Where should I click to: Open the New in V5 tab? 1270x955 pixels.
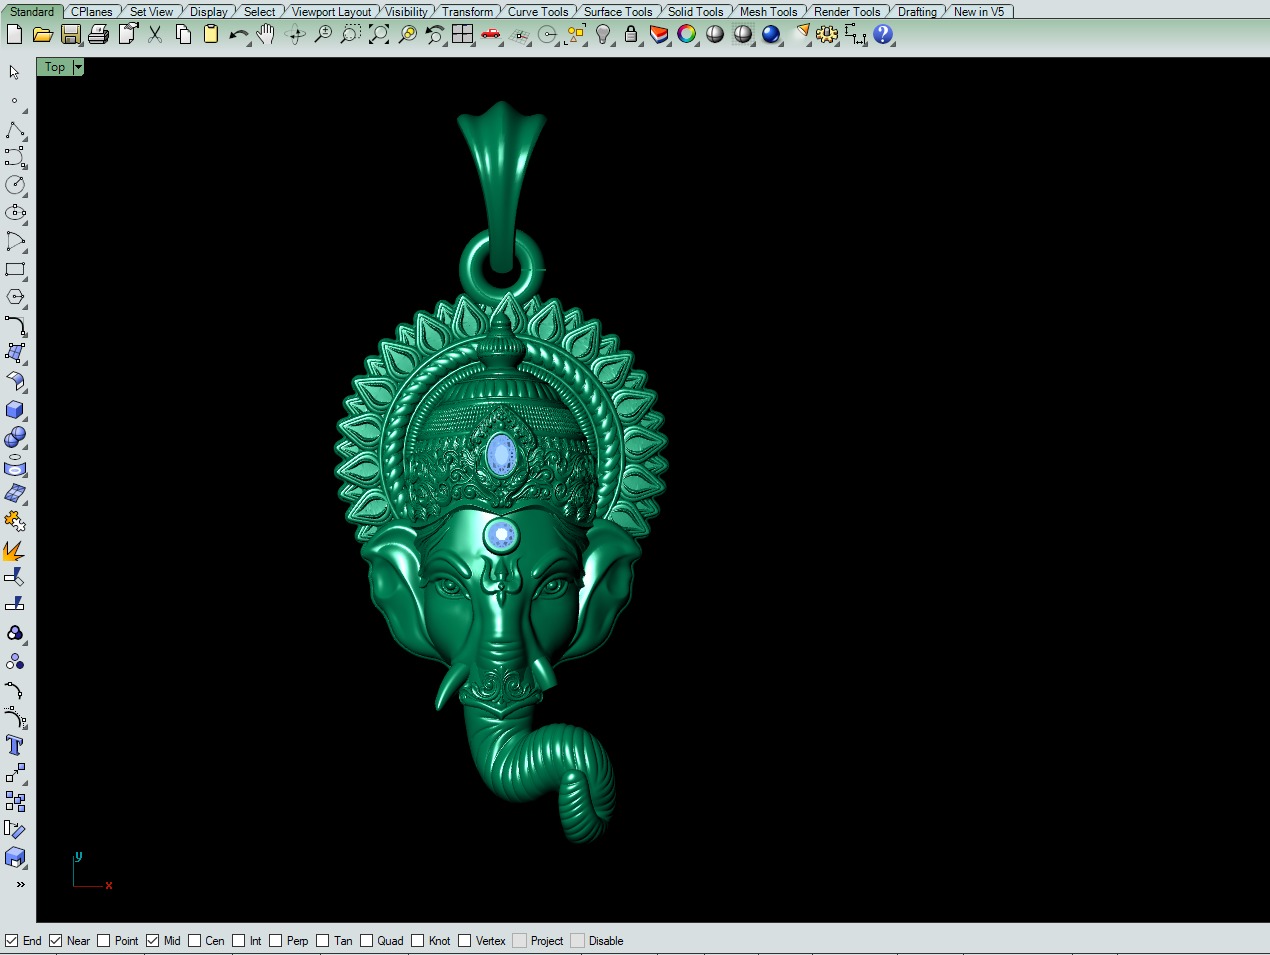(x=979, y=12)
